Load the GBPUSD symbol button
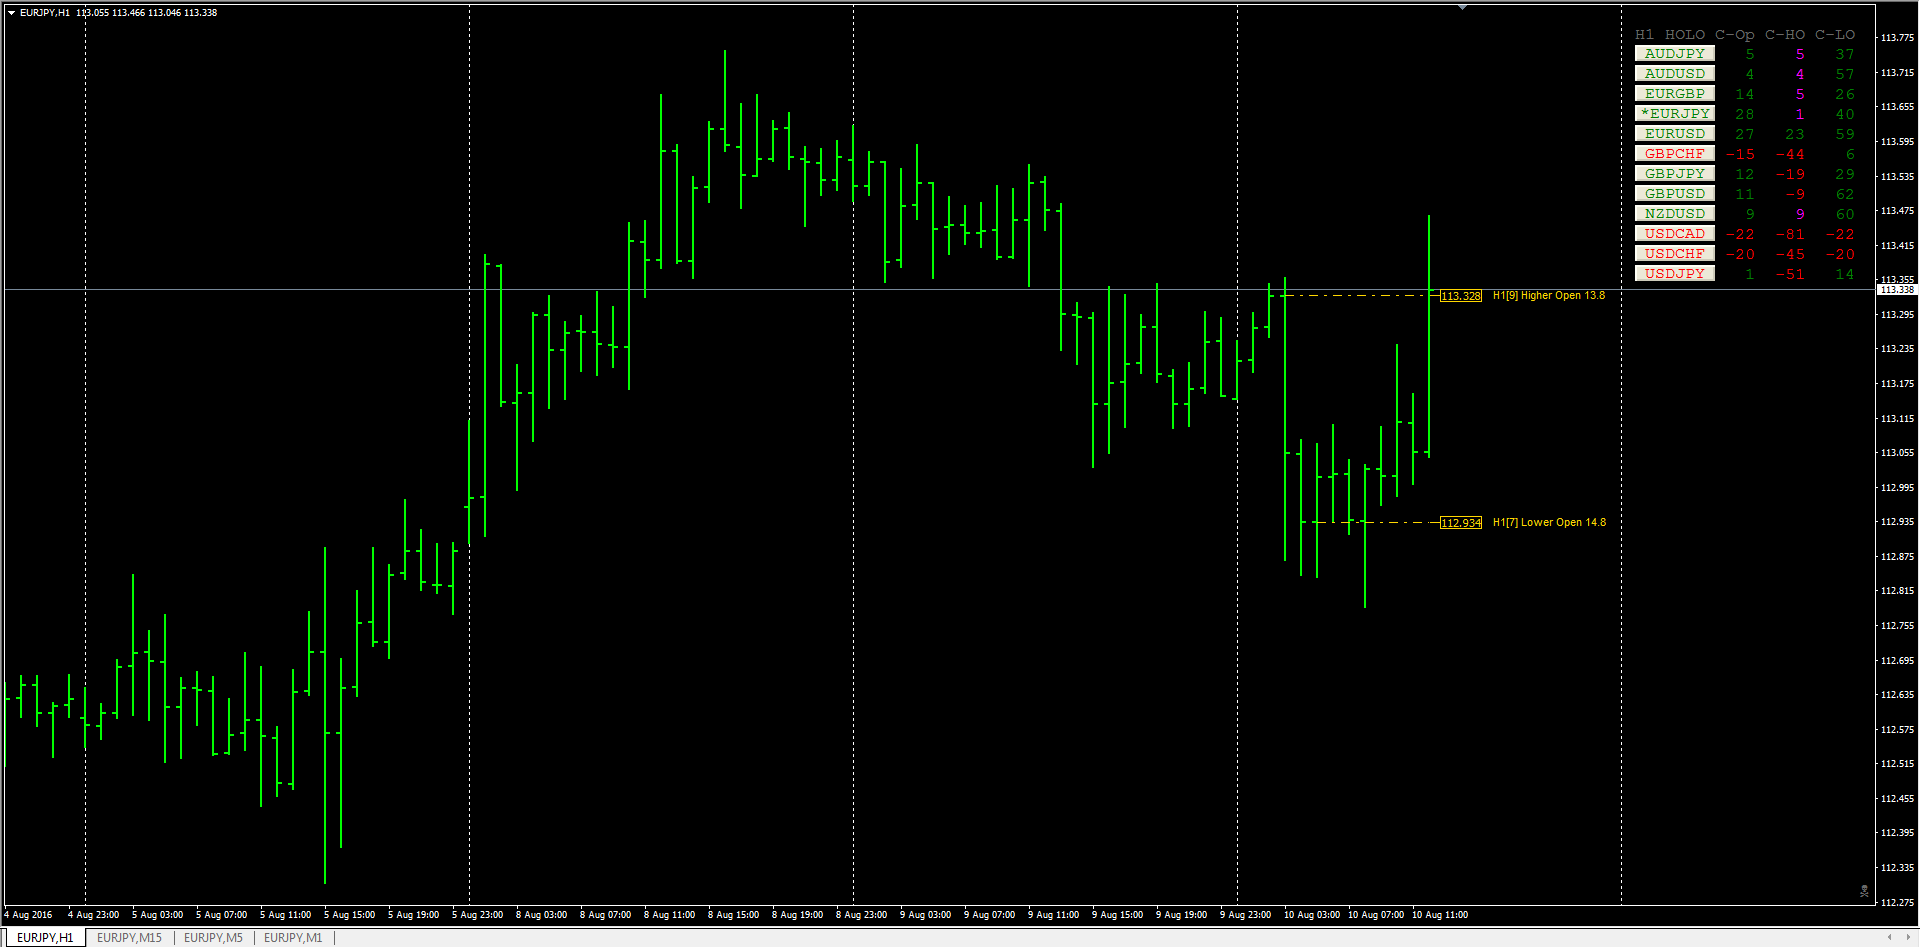Image resolution: width=1920 pixels, height=947 pixels. pyautogui.click(x=1675, y=194)
